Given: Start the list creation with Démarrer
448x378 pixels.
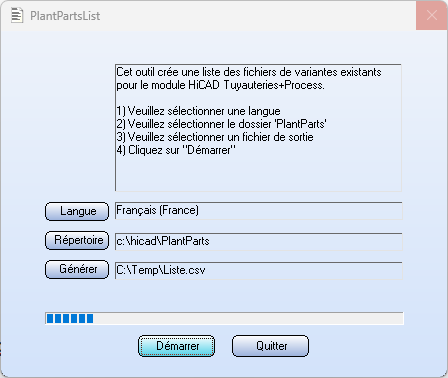Looking at the screenshot, I should pyautogui.click(x=176, y=346).
